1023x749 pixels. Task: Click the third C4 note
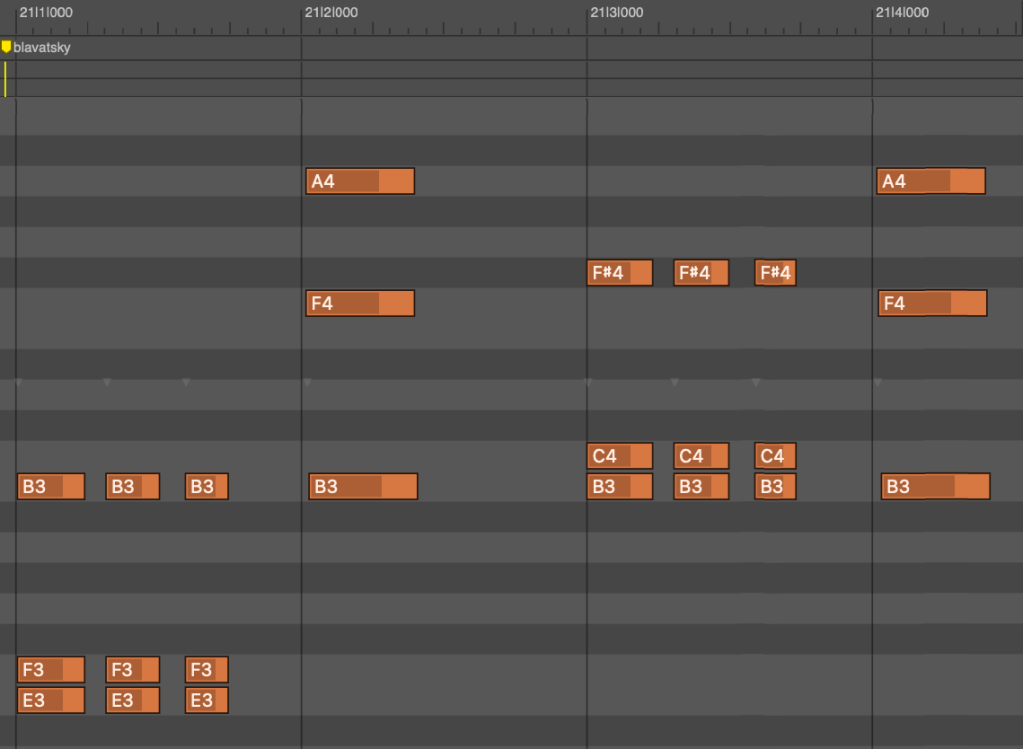pyautogui.click(x=776, y=456)
